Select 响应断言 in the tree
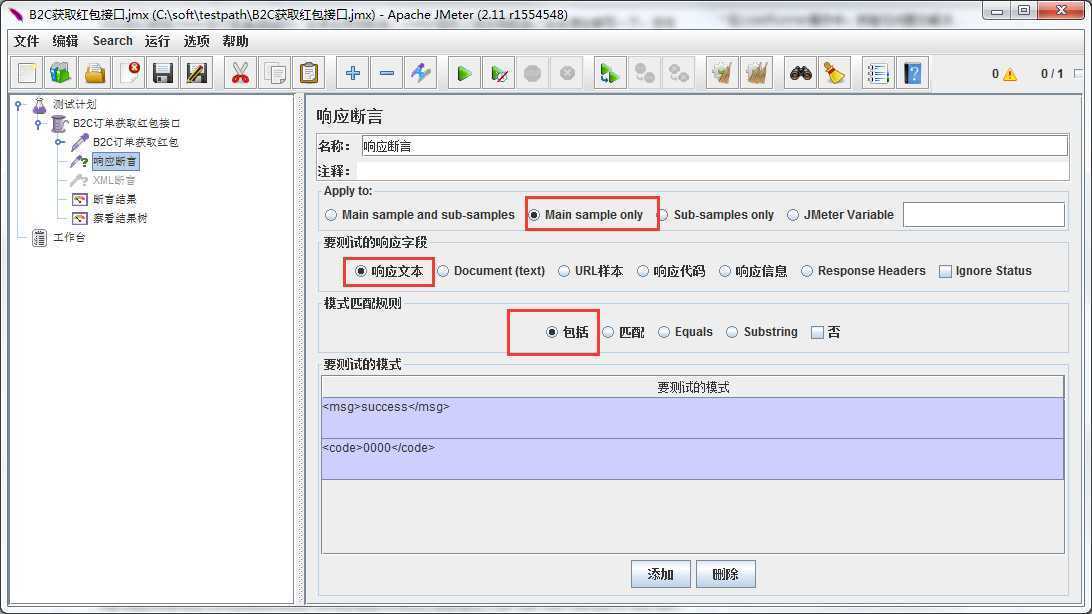Screen dimensions: 1092x614 pyautogui.click(x=115, y=162)
